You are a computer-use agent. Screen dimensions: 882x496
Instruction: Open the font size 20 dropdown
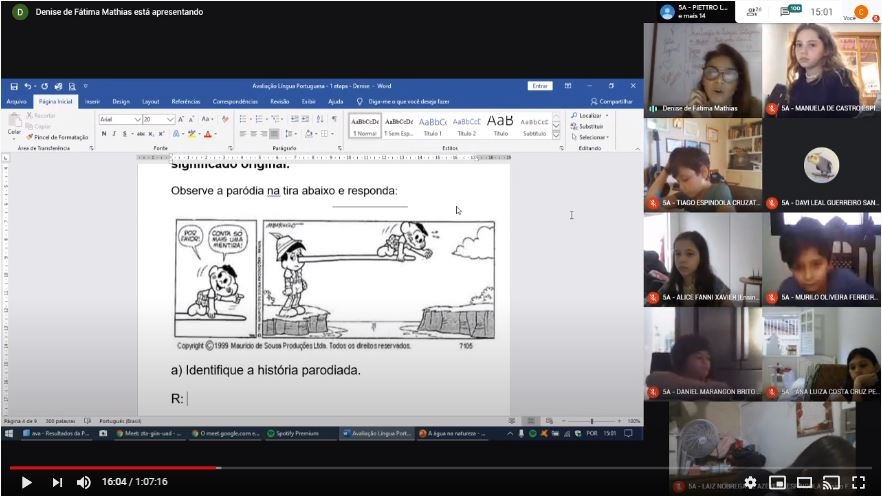tap(169, 119)
